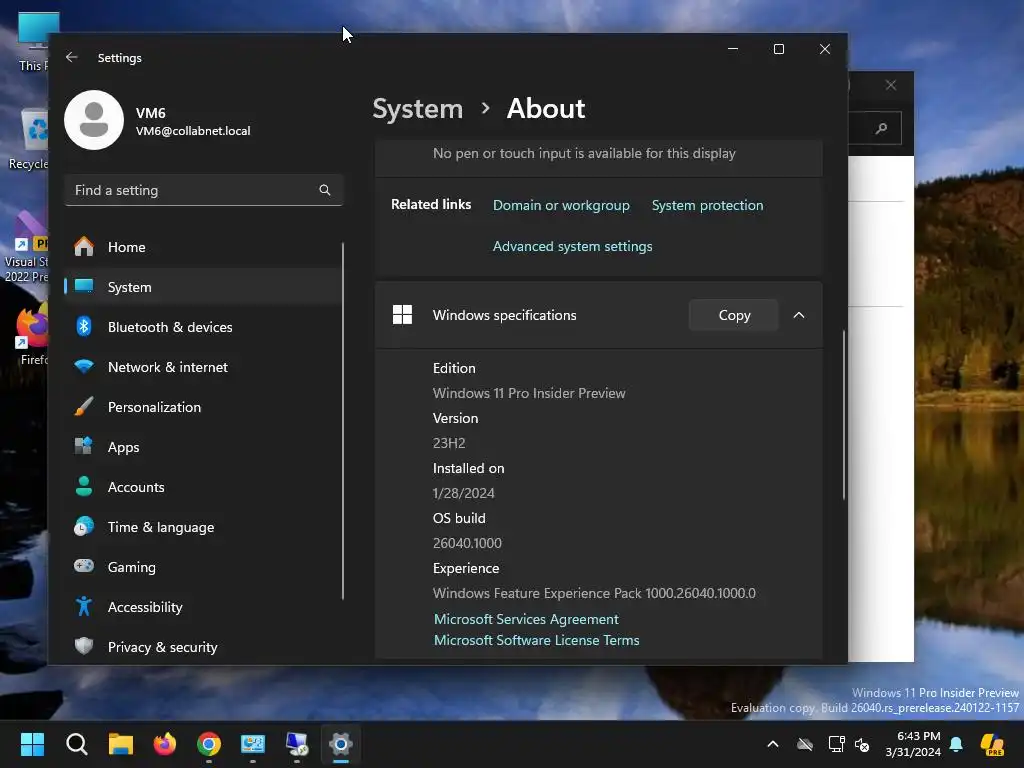The image size is (1024, 768).
Task: Open the System protection link
Action: (707, 205)
